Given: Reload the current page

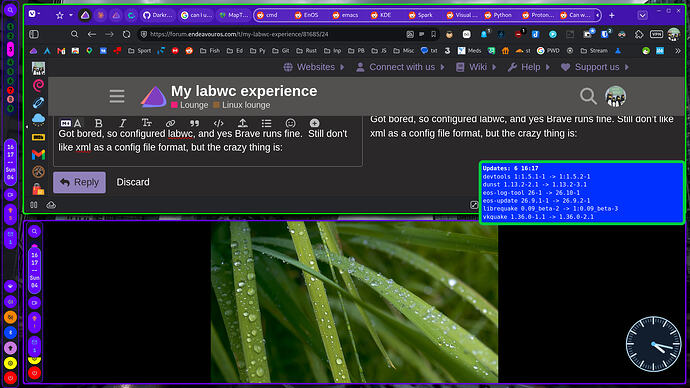Looking at the screenshot, I should (127, 34).
